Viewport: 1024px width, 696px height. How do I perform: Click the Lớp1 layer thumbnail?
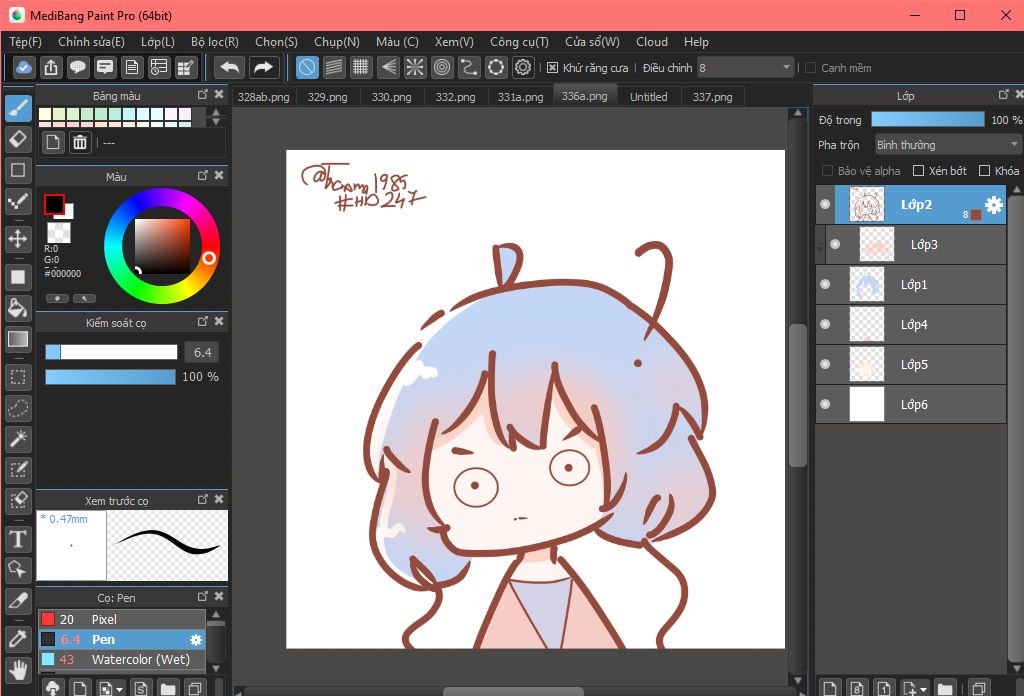866,285
